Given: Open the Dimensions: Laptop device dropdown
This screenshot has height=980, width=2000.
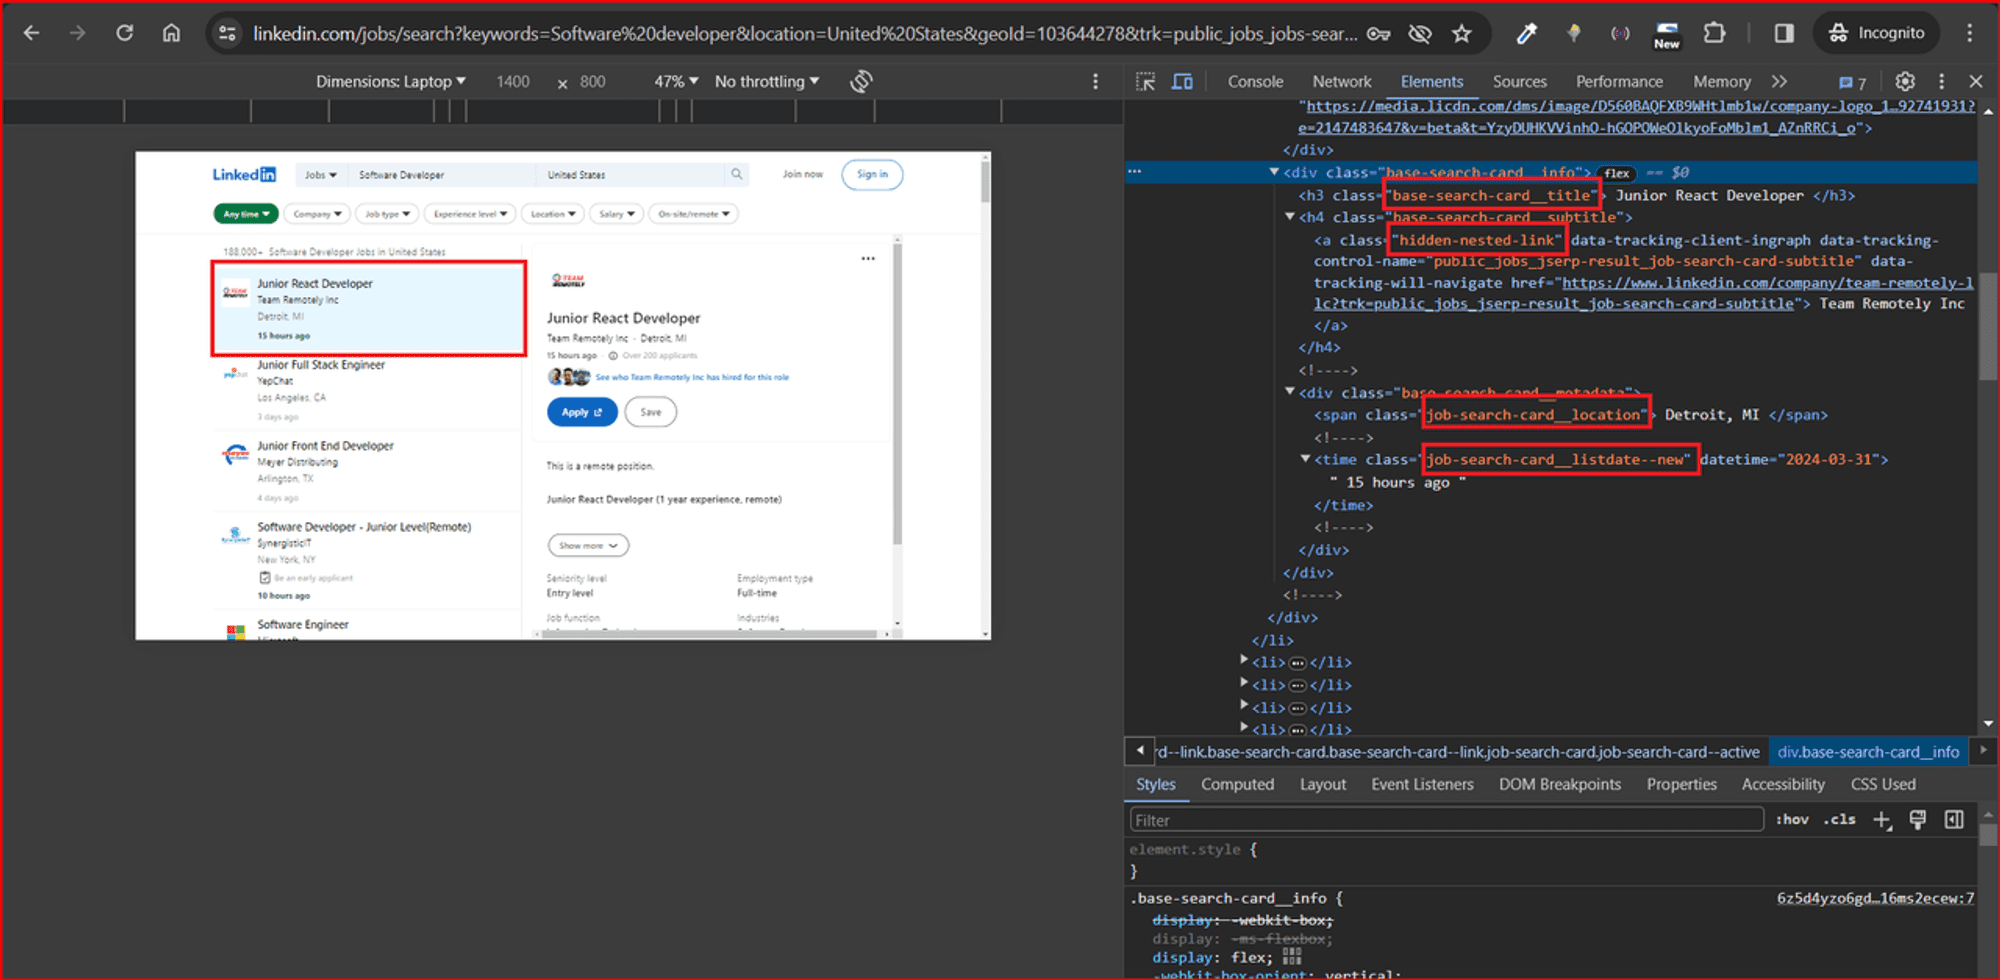Looking at the screenshot, I should pos(391,81).
